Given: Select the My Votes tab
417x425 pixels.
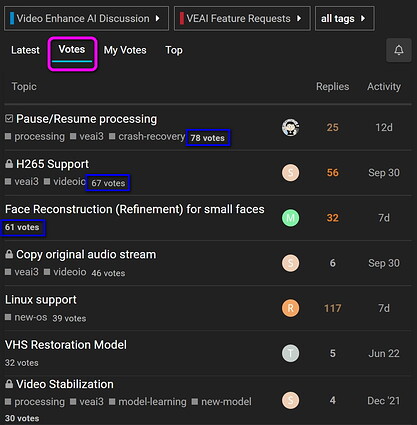Looking at the screenshot, I should click(125, 50).
